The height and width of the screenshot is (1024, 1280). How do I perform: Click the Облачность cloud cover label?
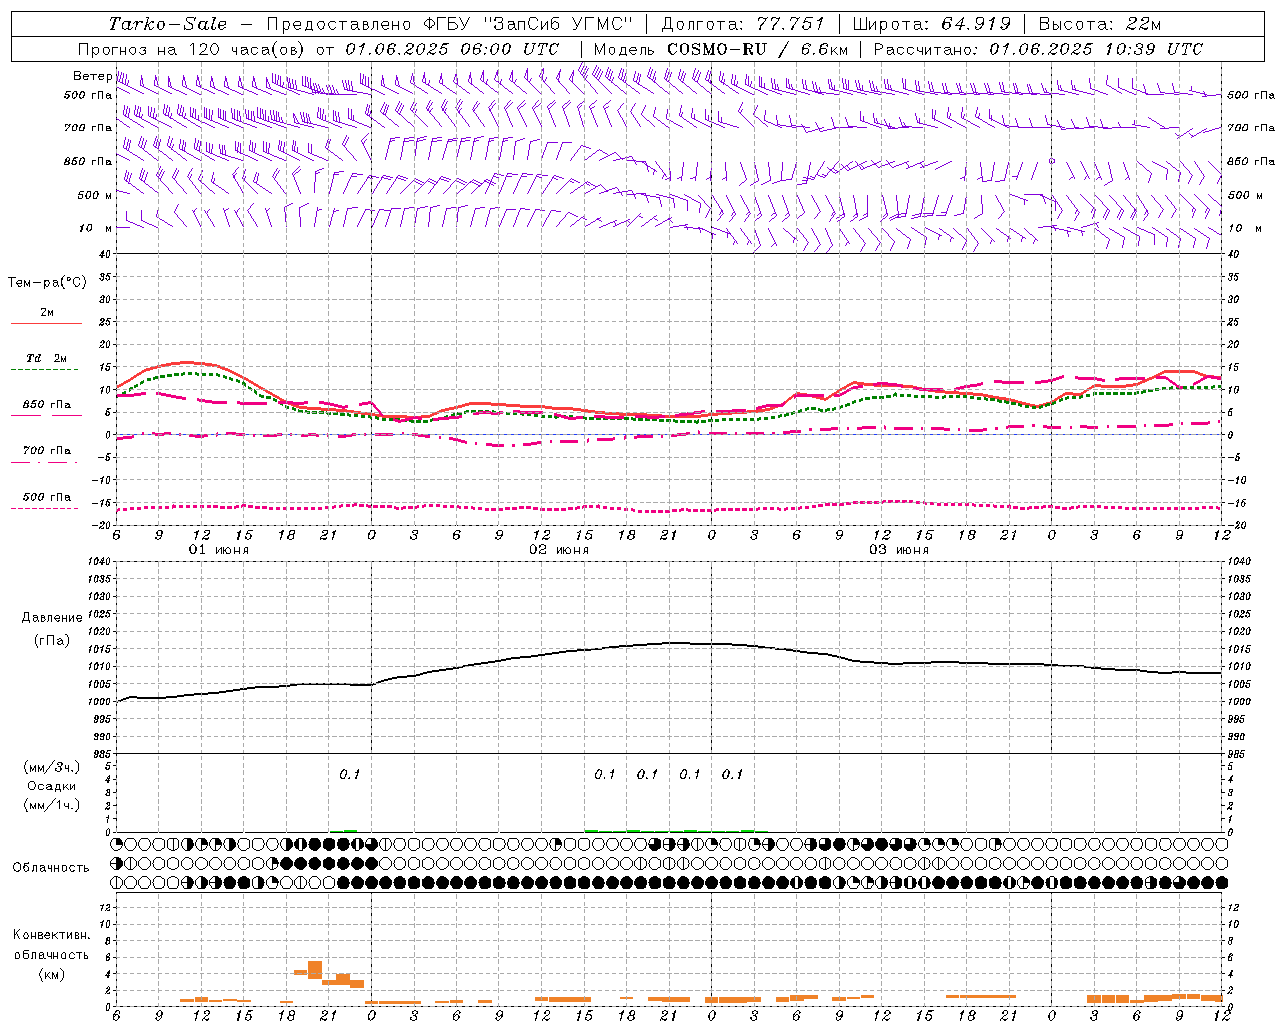pyautogui.click(x=51, y=867)
